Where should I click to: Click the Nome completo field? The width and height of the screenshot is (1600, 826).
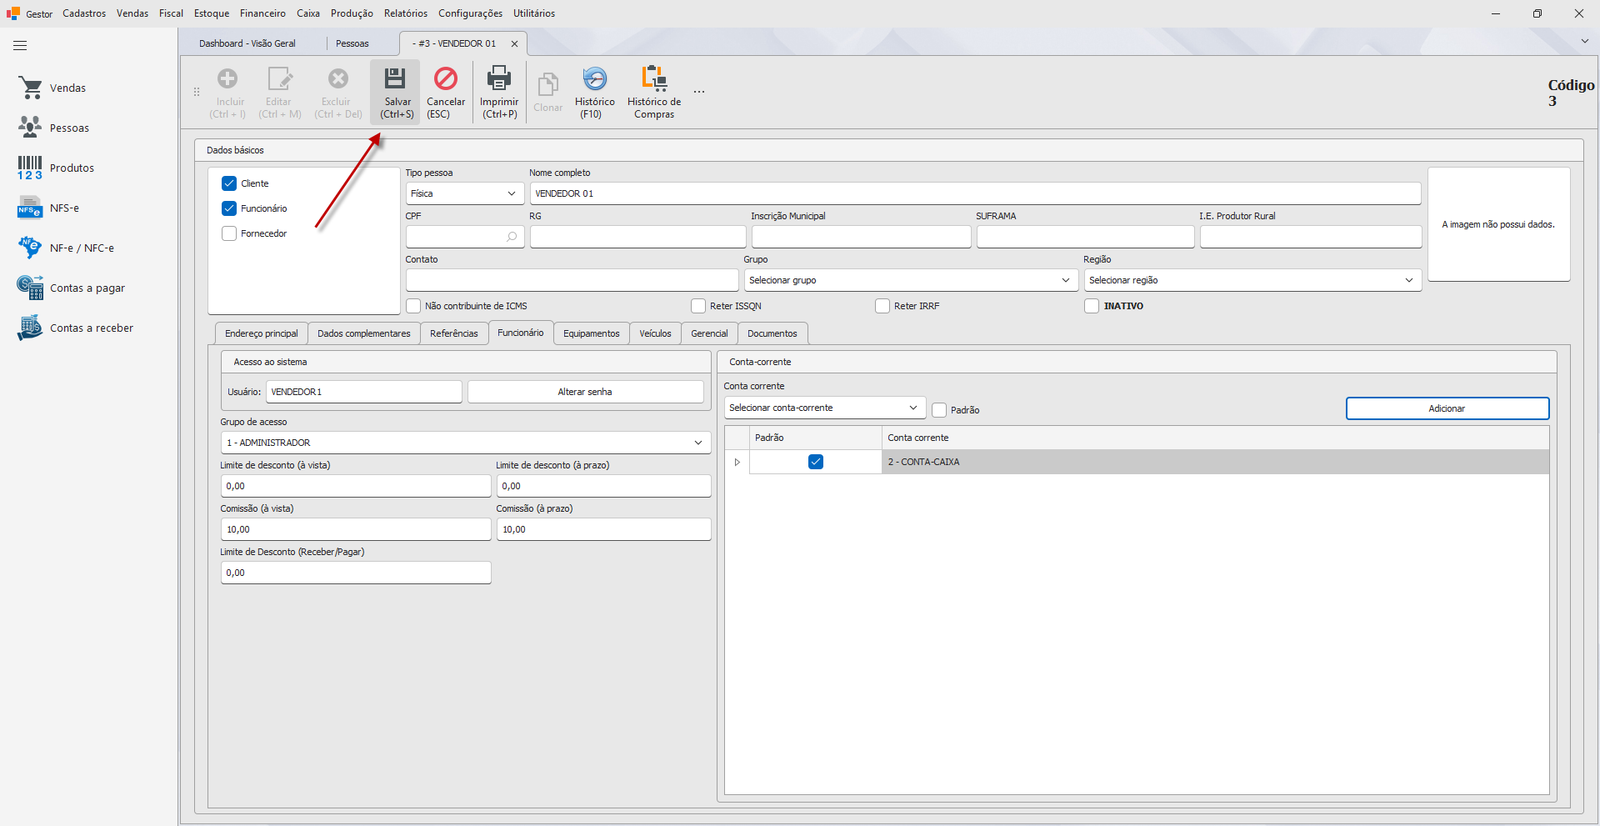pos(975,194)
